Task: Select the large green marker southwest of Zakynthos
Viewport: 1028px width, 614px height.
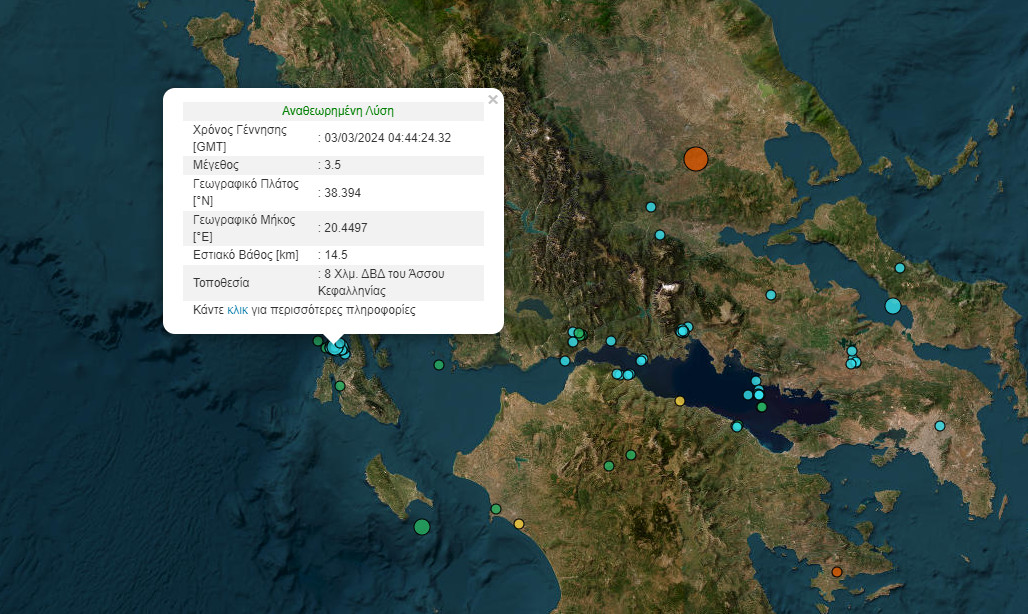Action: pos(422,527)
